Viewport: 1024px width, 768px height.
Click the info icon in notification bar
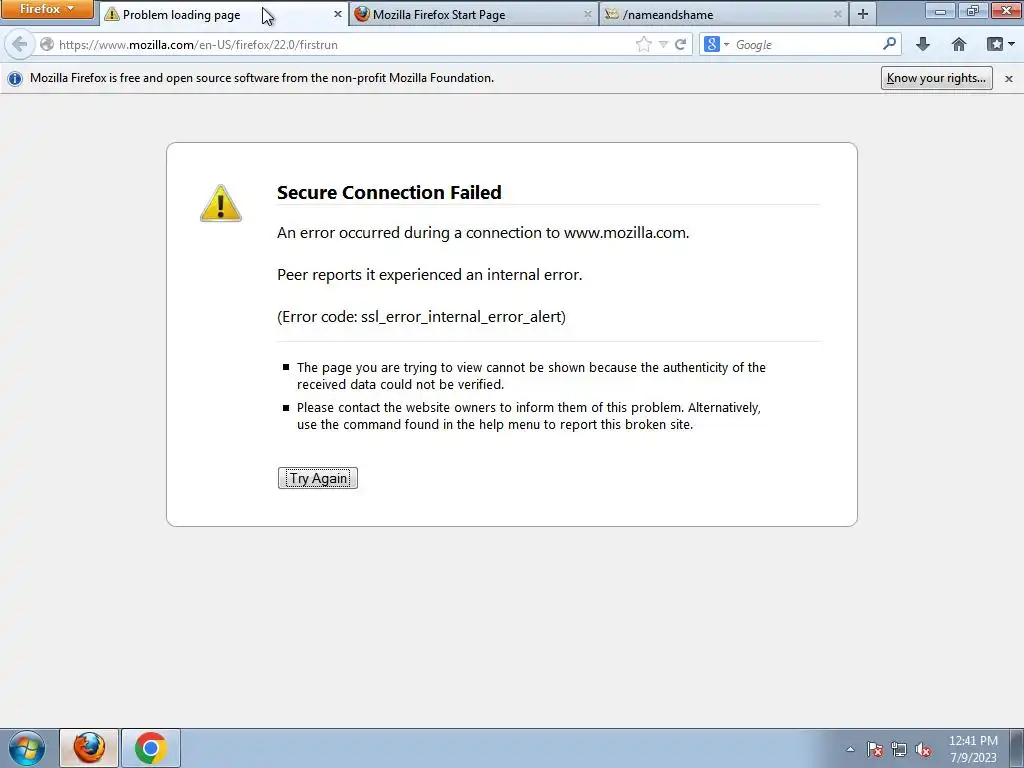click(x=14, y=78)
